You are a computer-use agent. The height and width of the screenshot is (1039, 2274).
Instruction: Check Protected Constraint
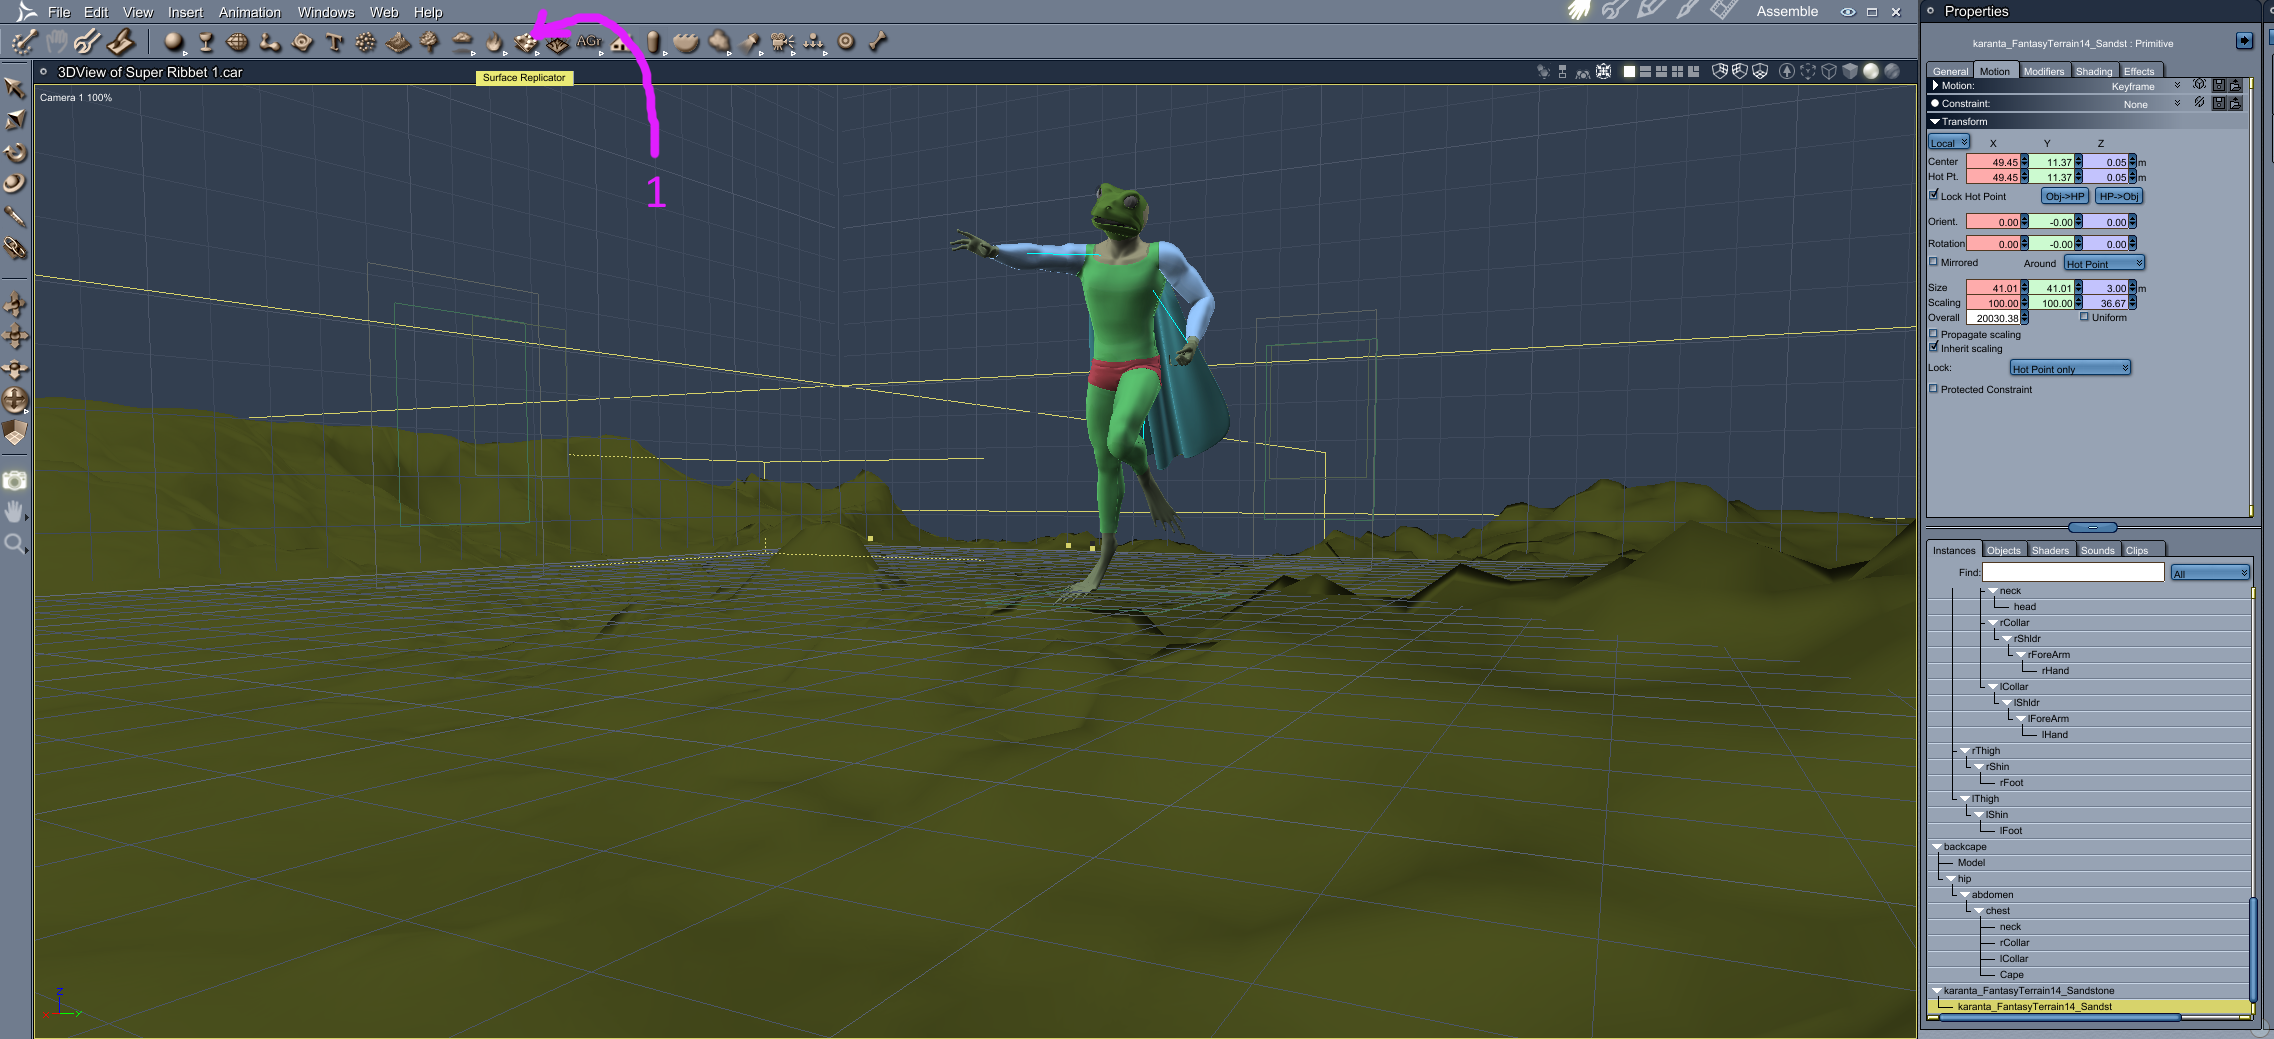[x=1934, y=389]
